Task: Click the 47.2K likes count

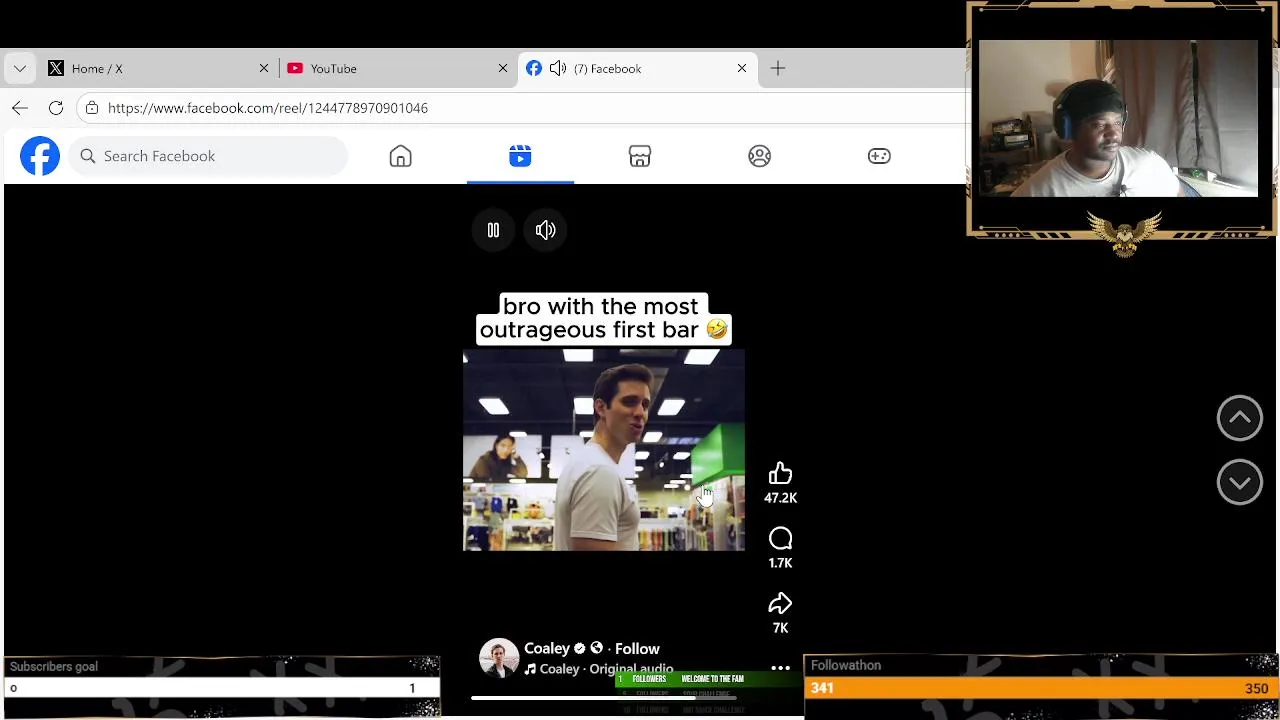Action: pyautogui.click(x=780, y=498)
